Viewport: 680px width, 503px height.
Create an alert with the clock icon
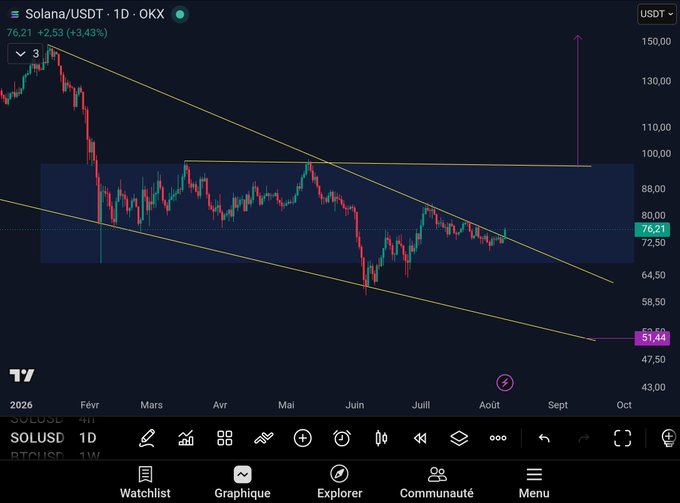342,438
